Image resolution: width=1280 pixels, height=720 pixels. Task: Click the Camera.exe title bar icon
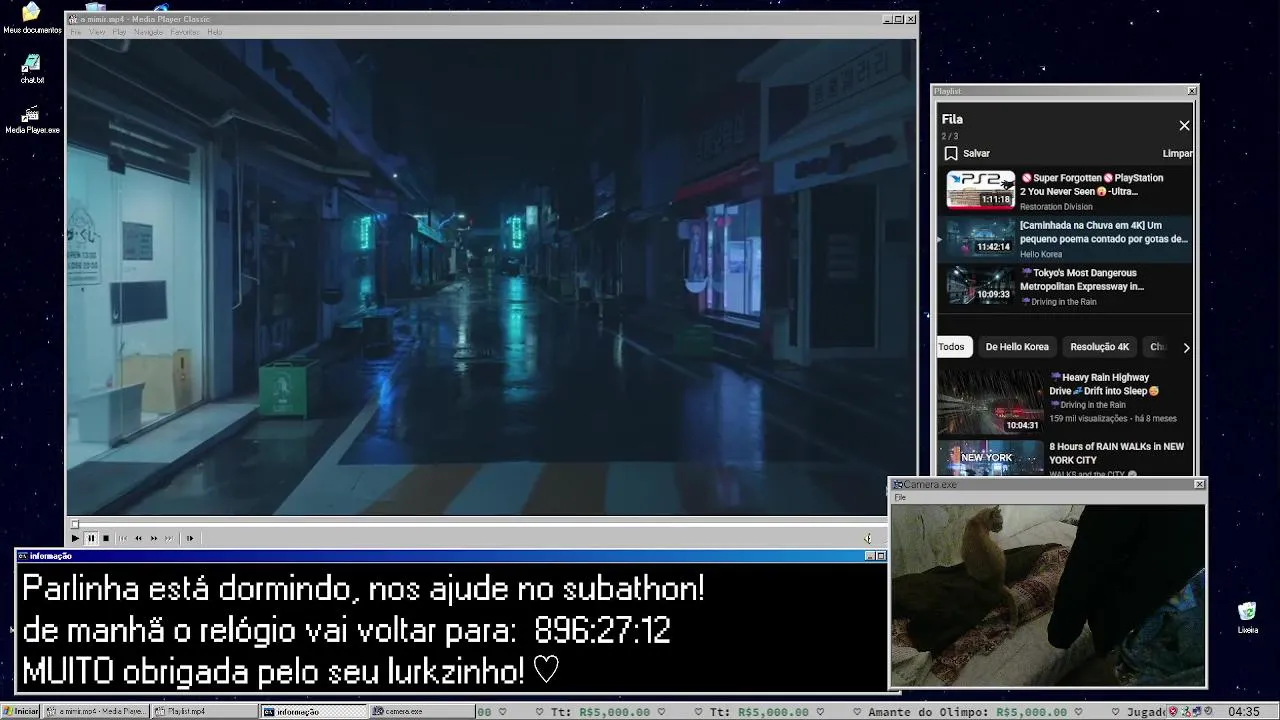[898, 485]
